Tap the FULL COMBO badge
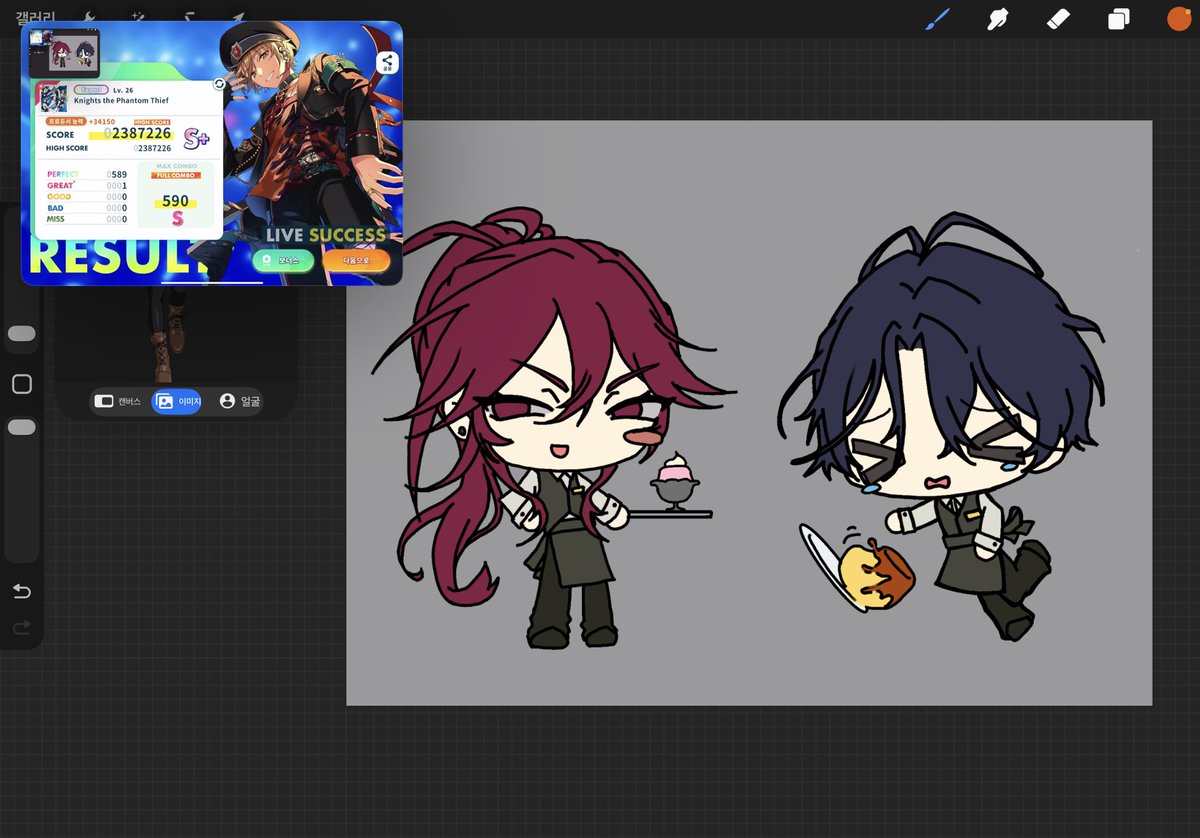Viewport: 1200px width, 838px height. (175, 175)
